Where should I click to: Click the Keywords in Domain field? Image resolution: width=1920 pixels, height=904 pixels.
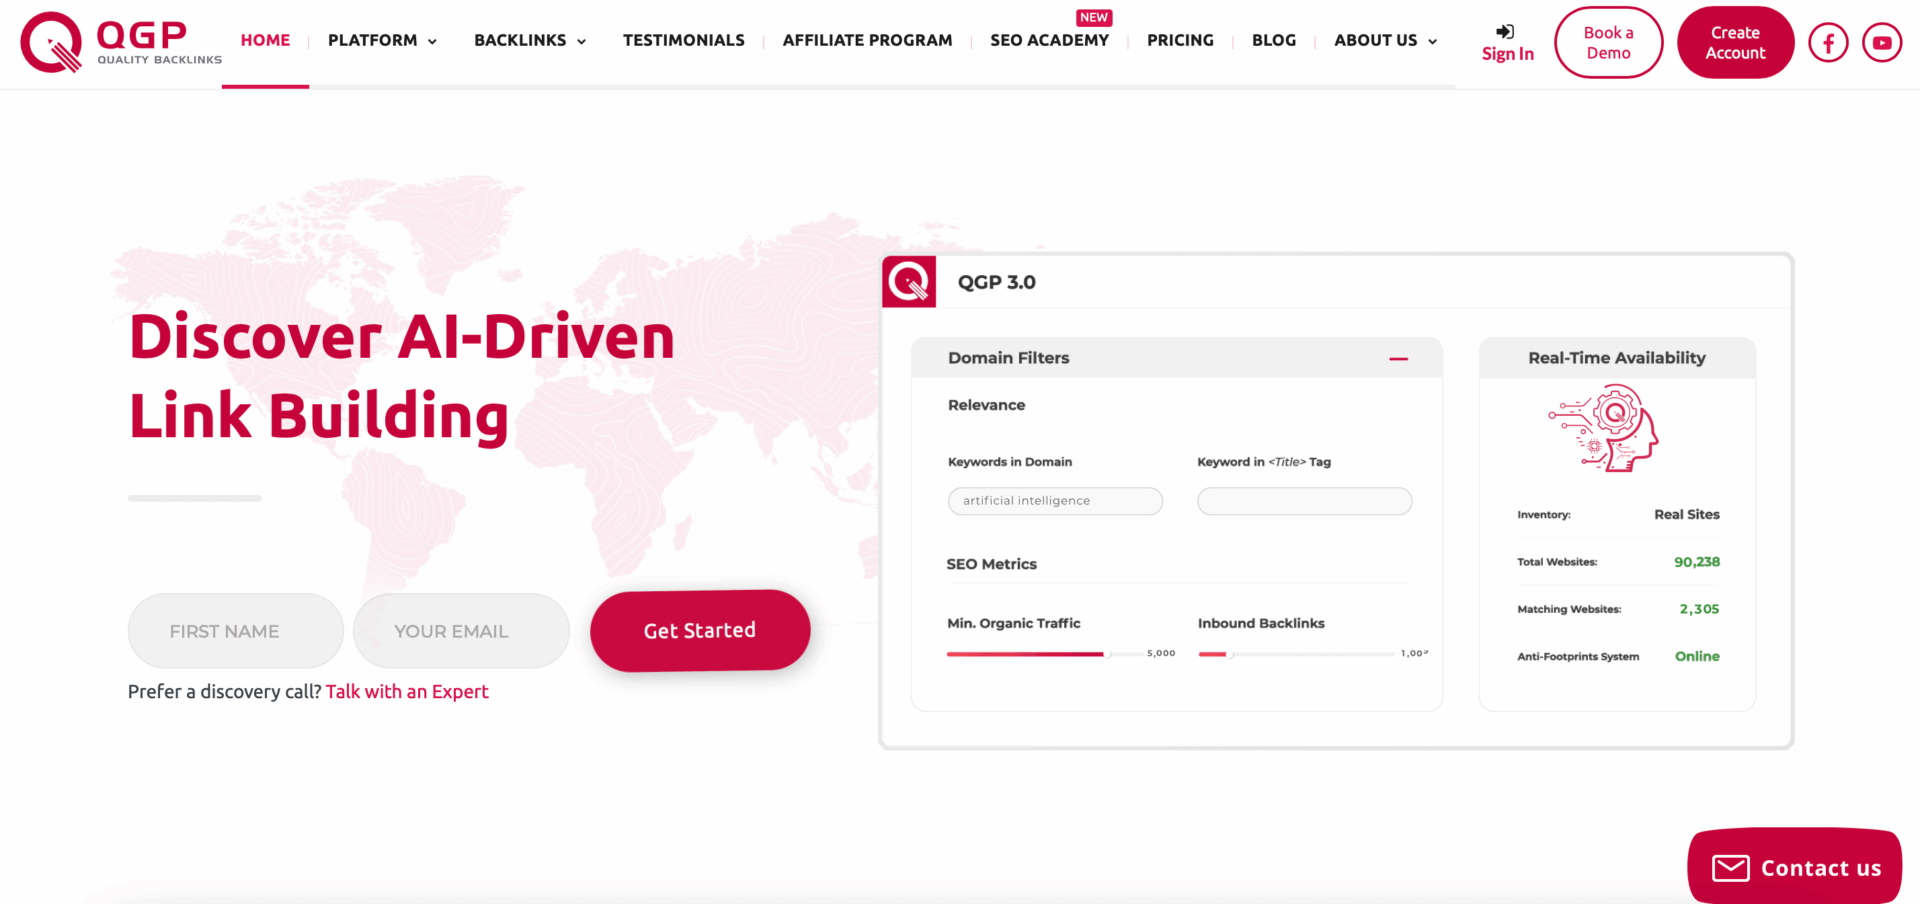tap(1055, 501)
